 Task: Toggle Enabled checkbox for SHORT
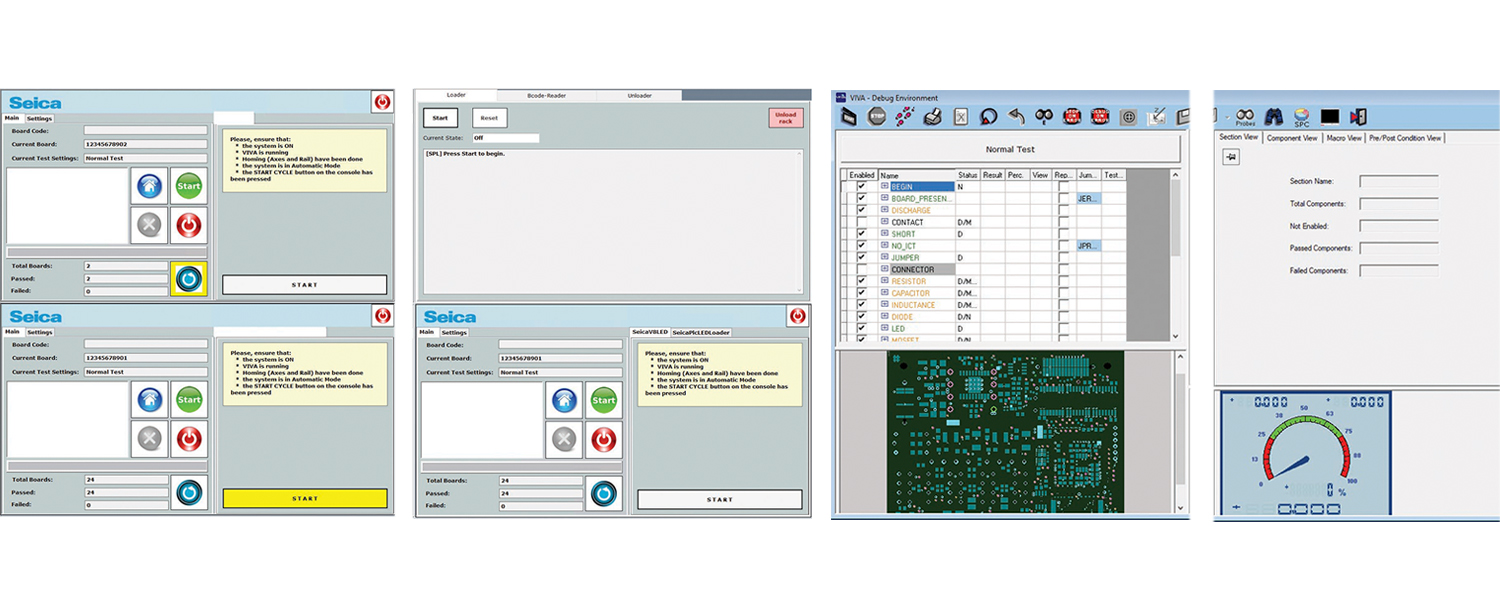pos(861,234)
